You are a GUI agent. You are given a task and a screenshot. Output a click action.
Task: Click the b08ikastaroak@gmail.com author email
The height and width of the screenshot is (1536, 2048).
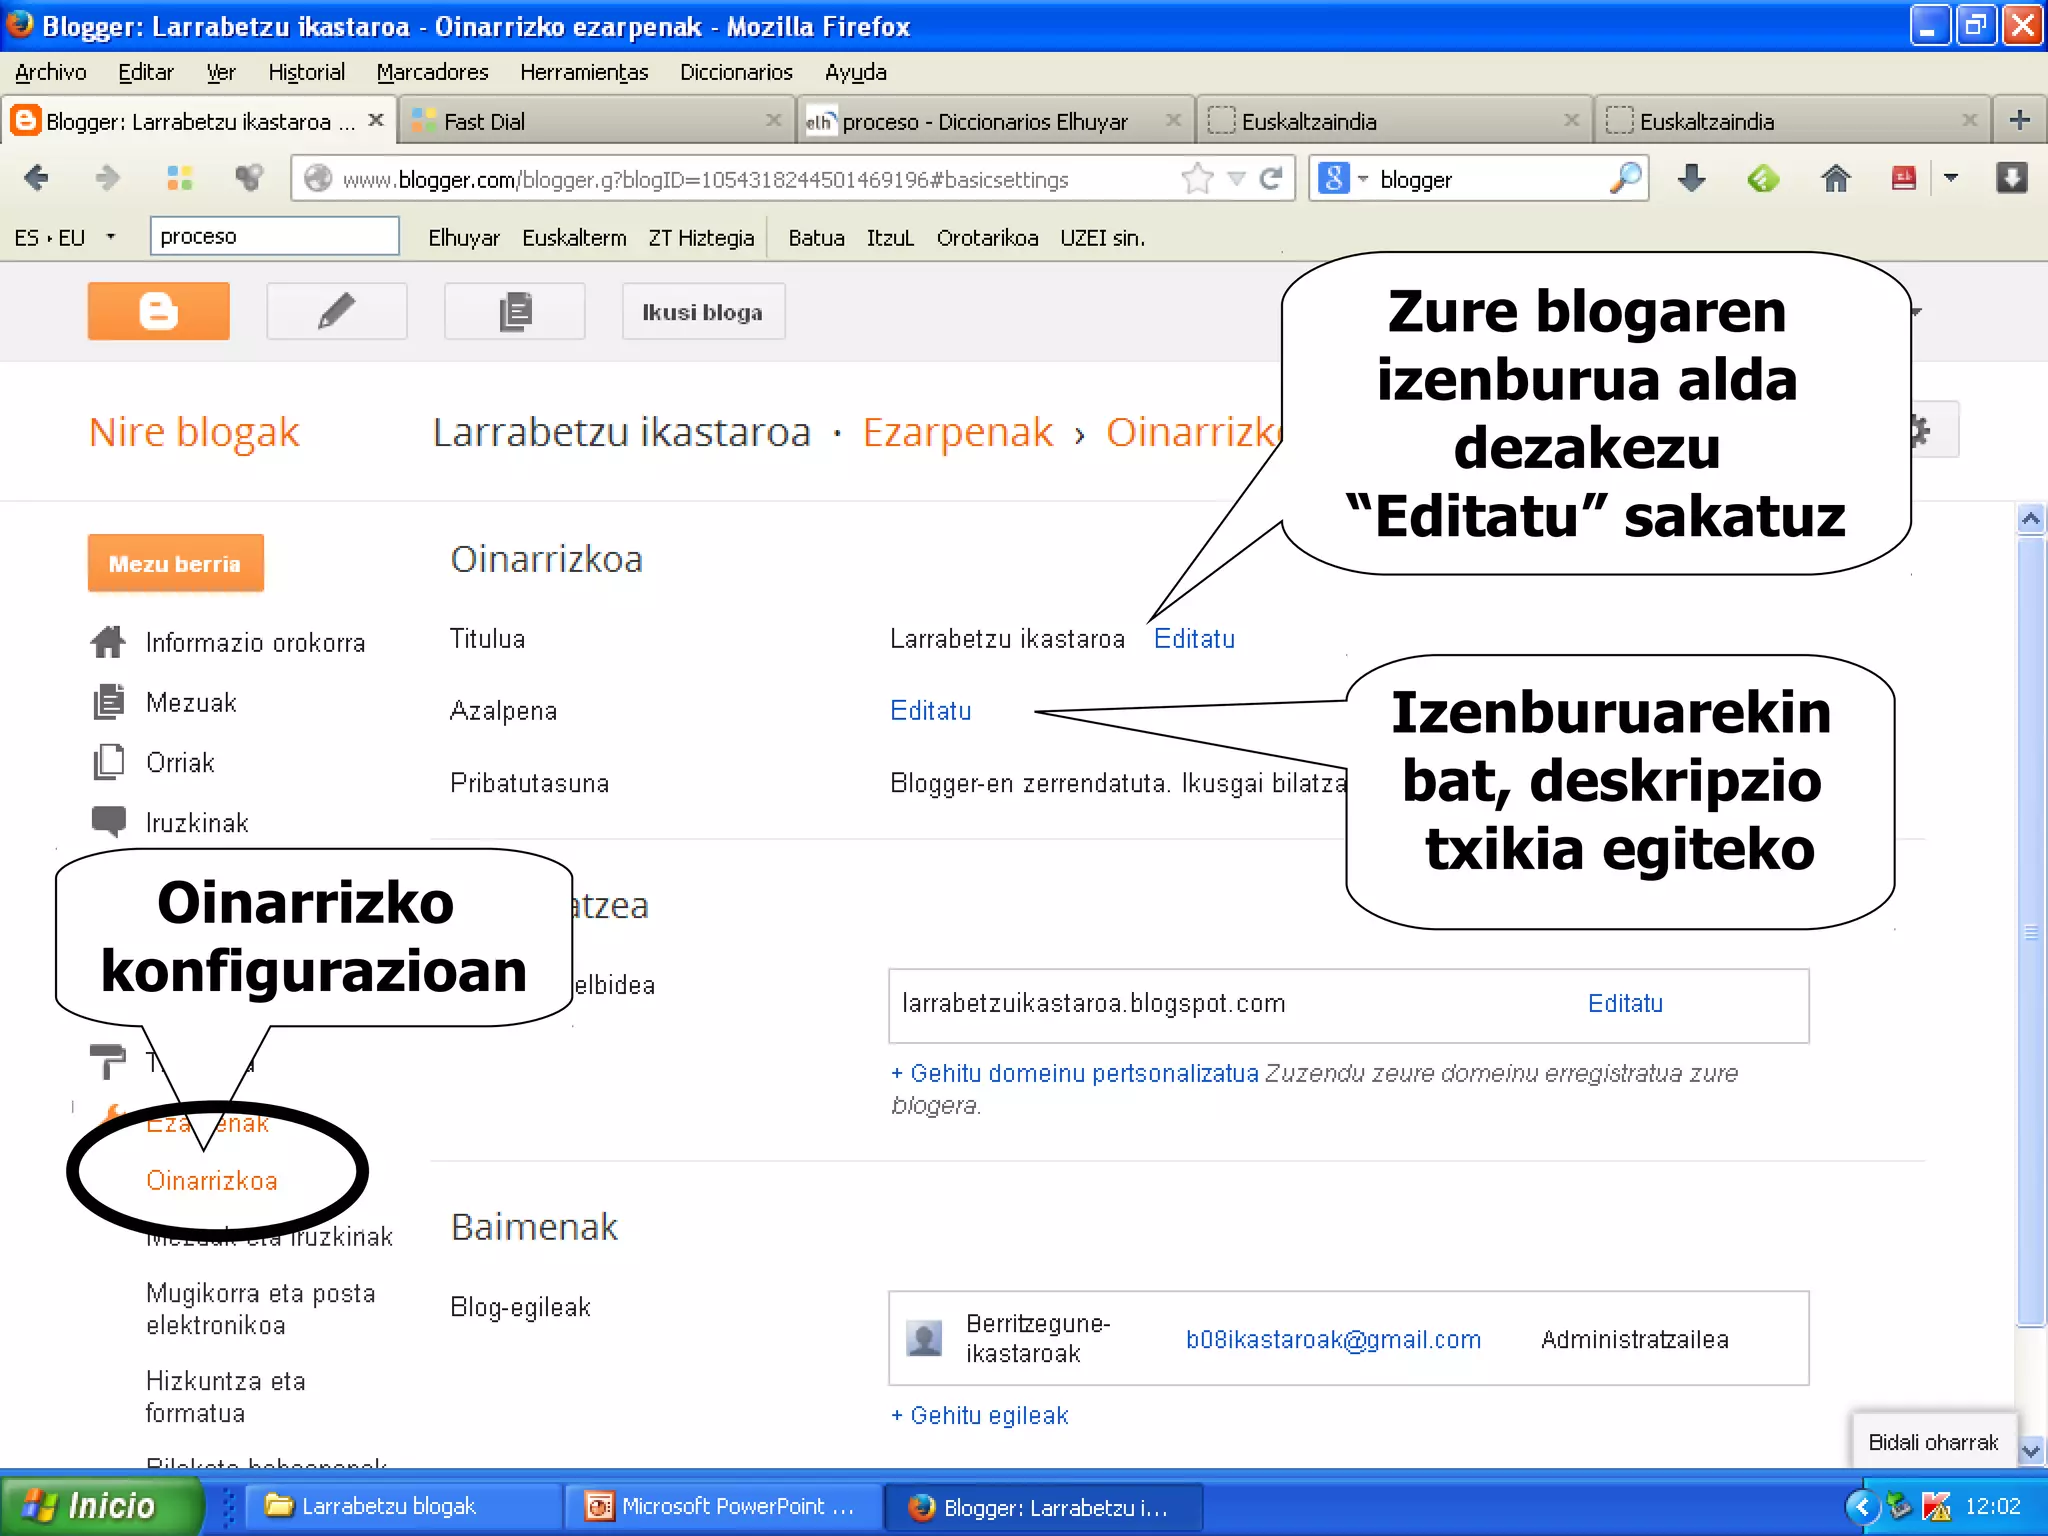tap(1333, 1340)
